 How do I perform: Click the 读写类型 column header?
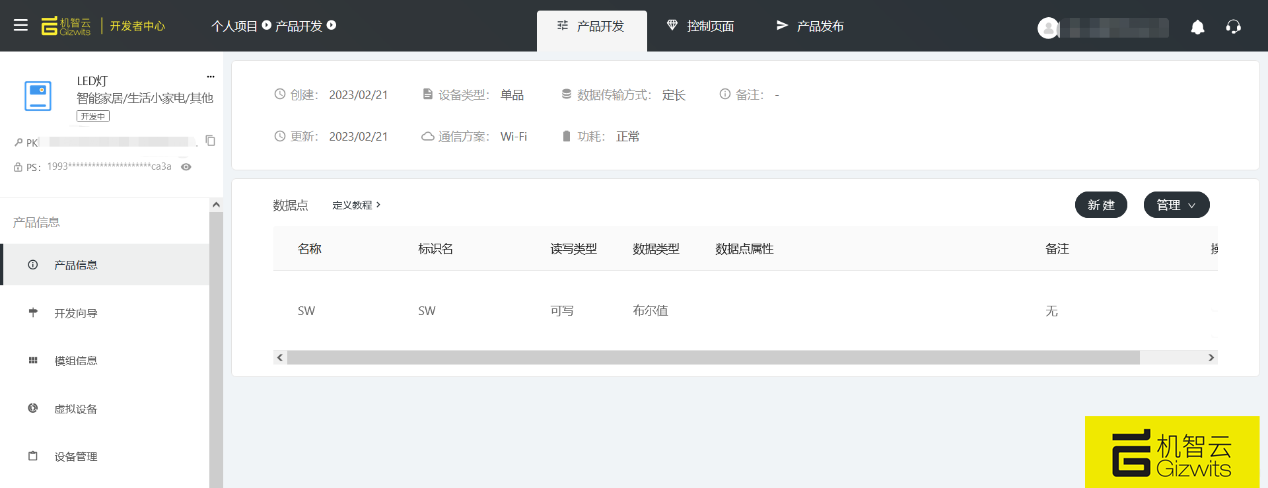click(574, 249)
